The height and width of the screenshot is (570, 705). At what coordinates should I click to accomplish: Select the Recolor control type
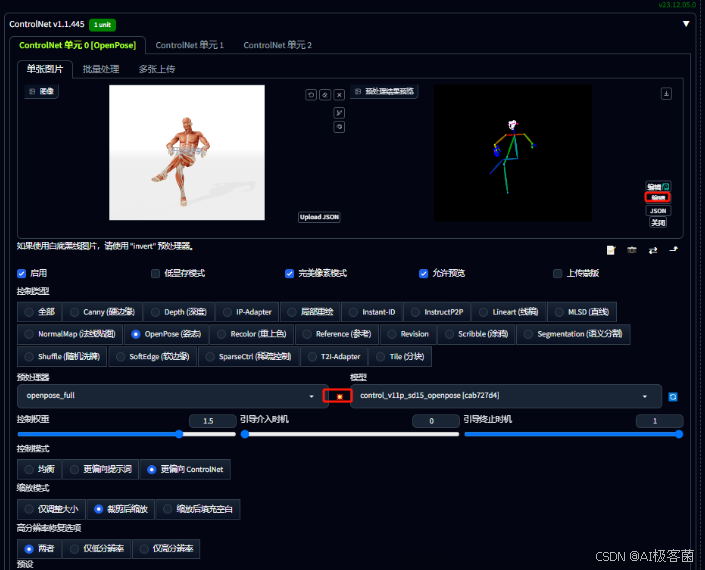[252, 334]
